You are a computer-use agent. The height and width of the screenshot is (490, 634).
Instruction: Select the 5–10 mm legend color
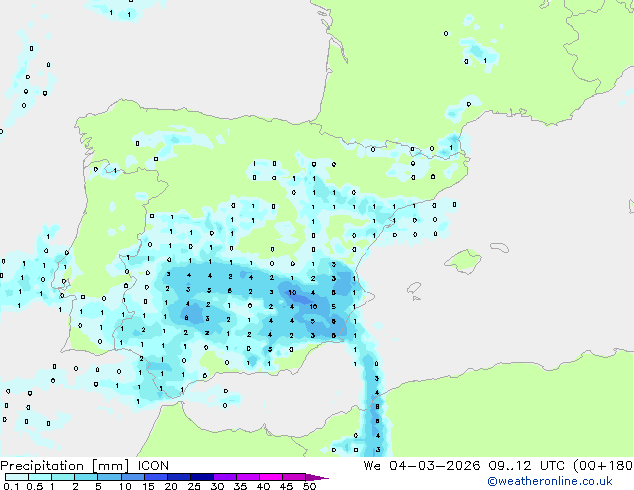click(109, 477)
